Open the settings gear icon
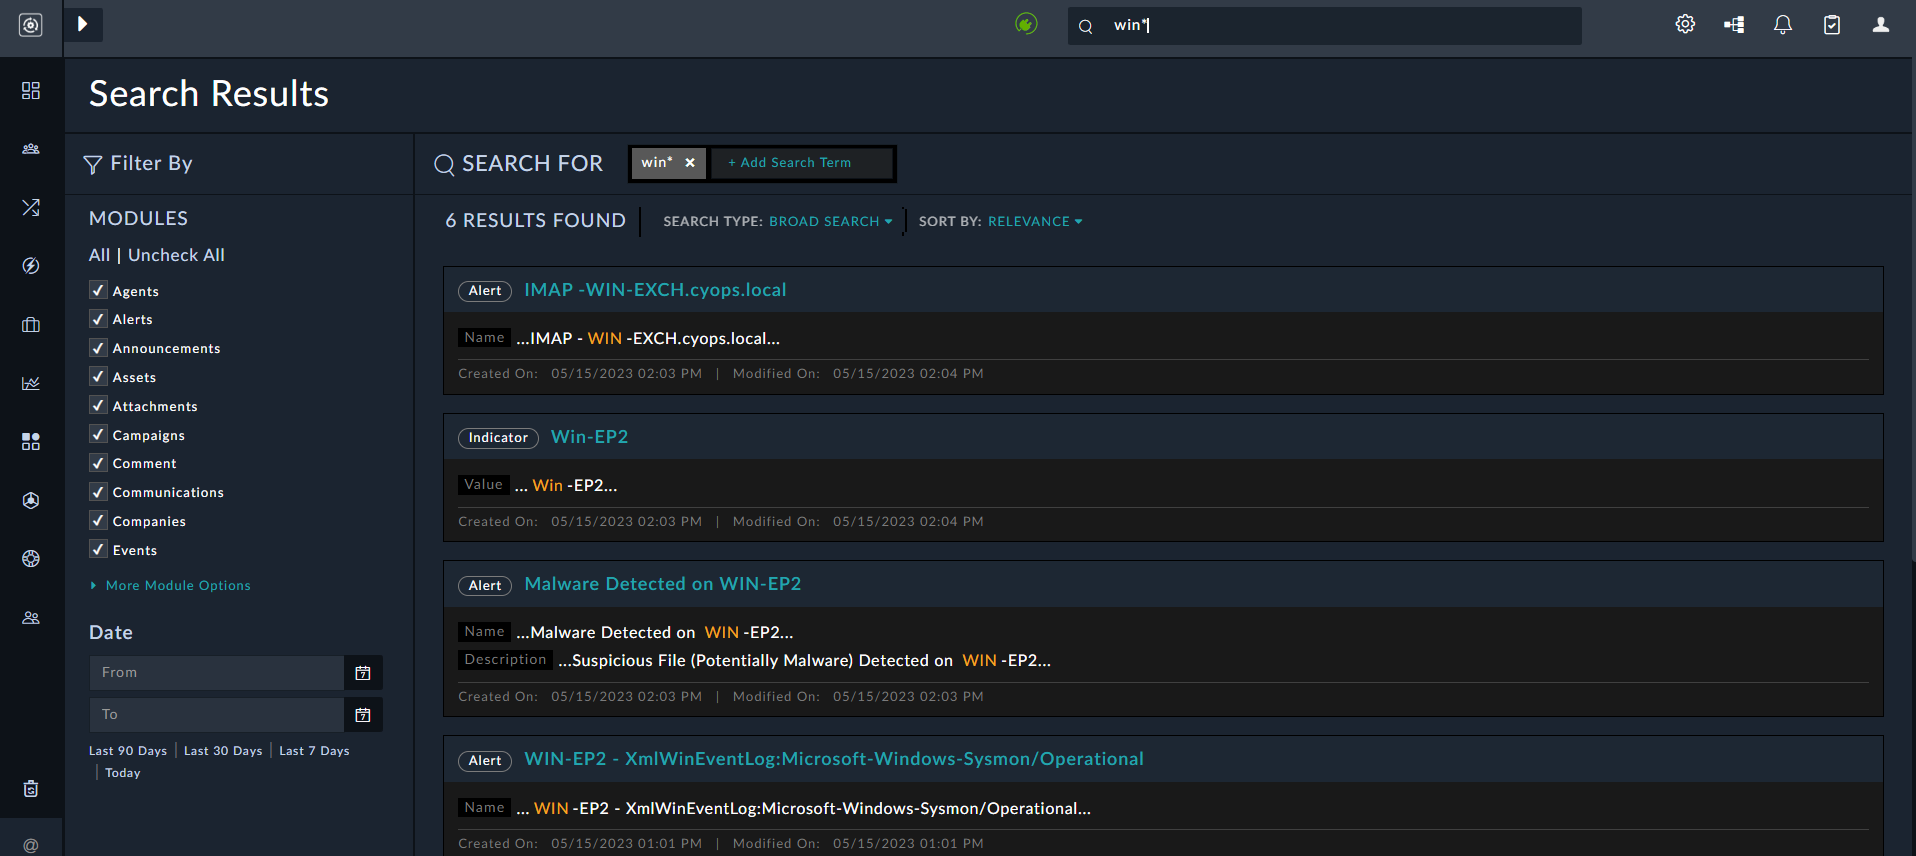This screenshot has height=856, width=1916. pyautogui.click(x=1685, y=25)
